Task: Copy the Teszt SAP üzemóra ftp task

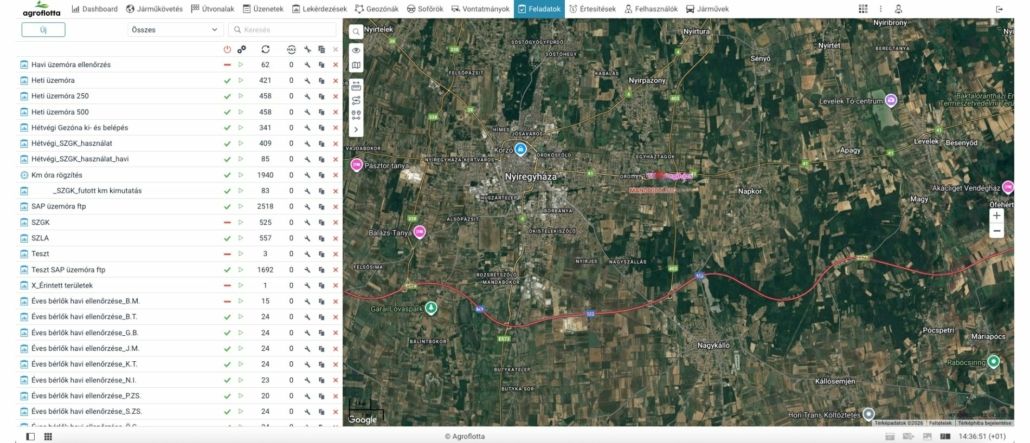Action: pos(321,270)
